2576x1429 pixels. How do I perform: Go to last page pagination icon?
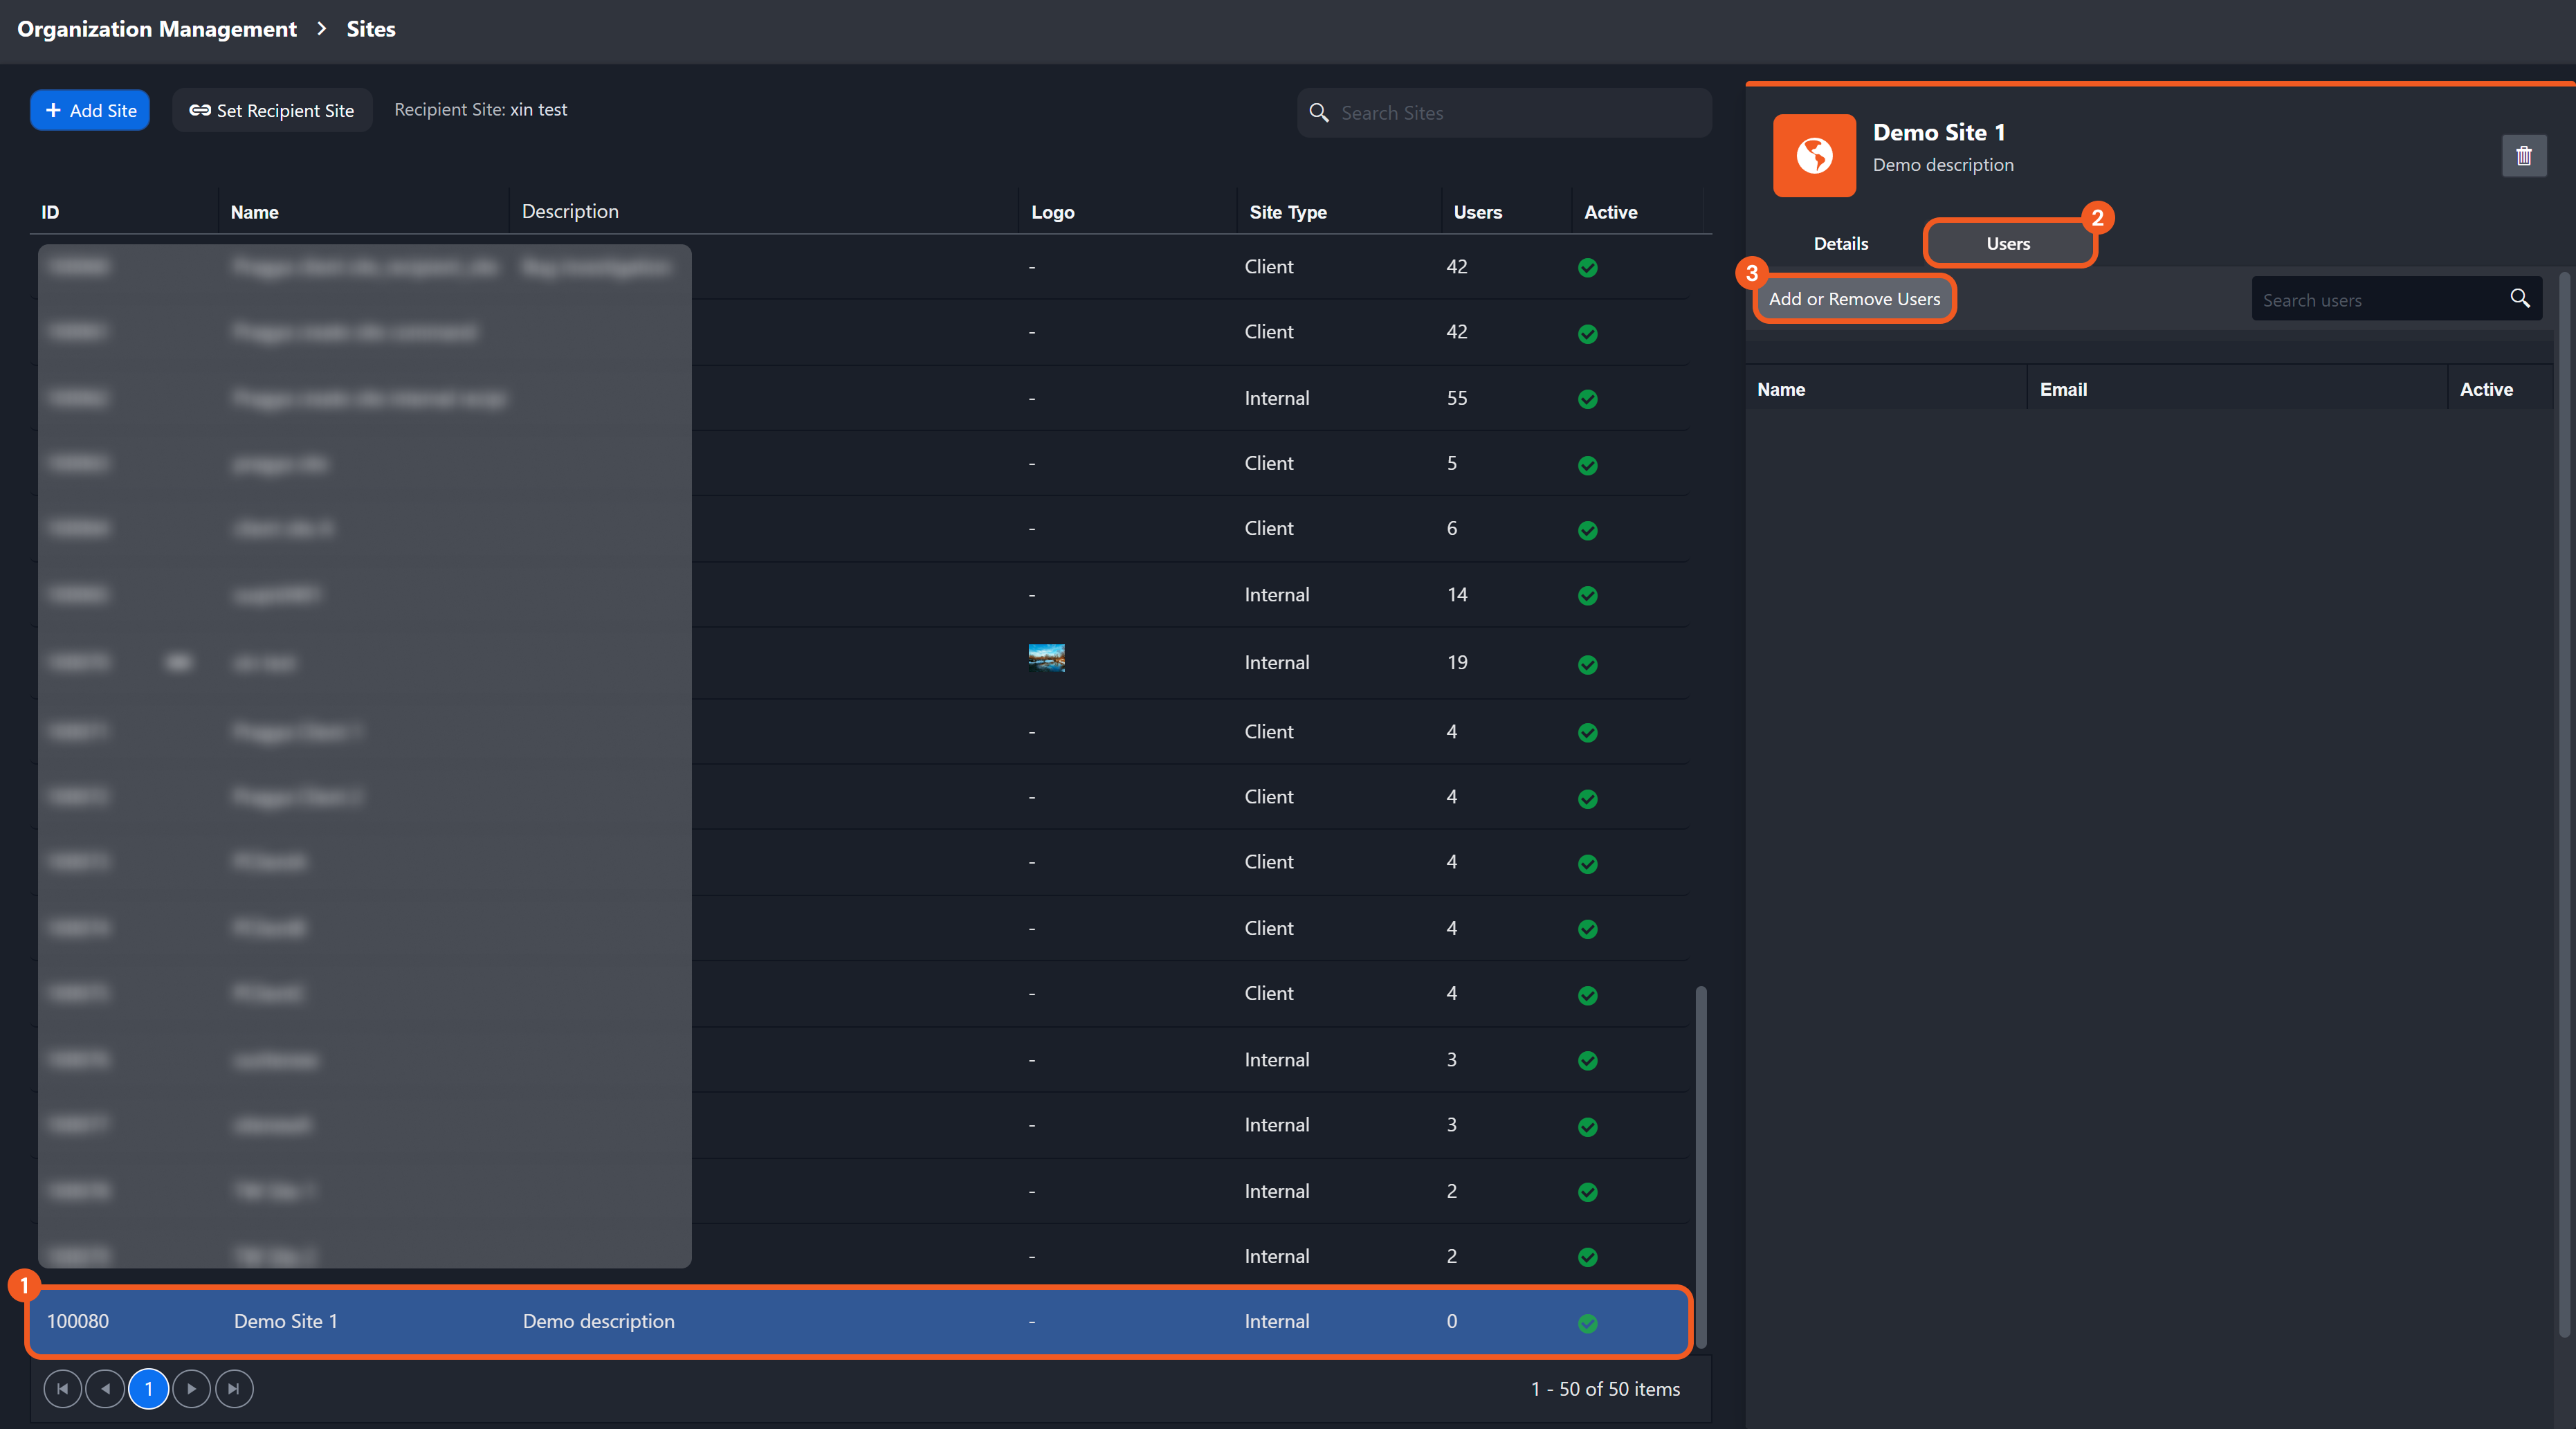point(234,1388)
